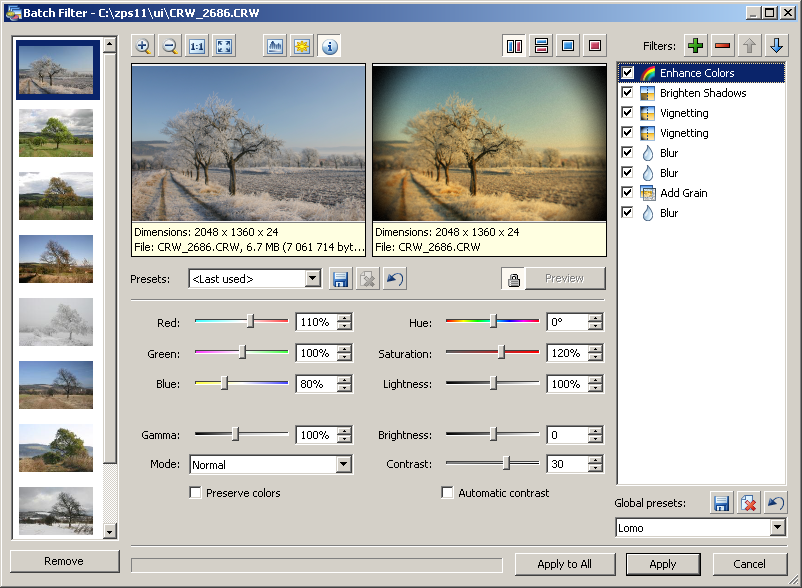Image resolution: width=802 pixels, height=588 pixels.
Task: Enable the Preserve colors checkbox
Action: pyautogui.click(x=196, y=493)
